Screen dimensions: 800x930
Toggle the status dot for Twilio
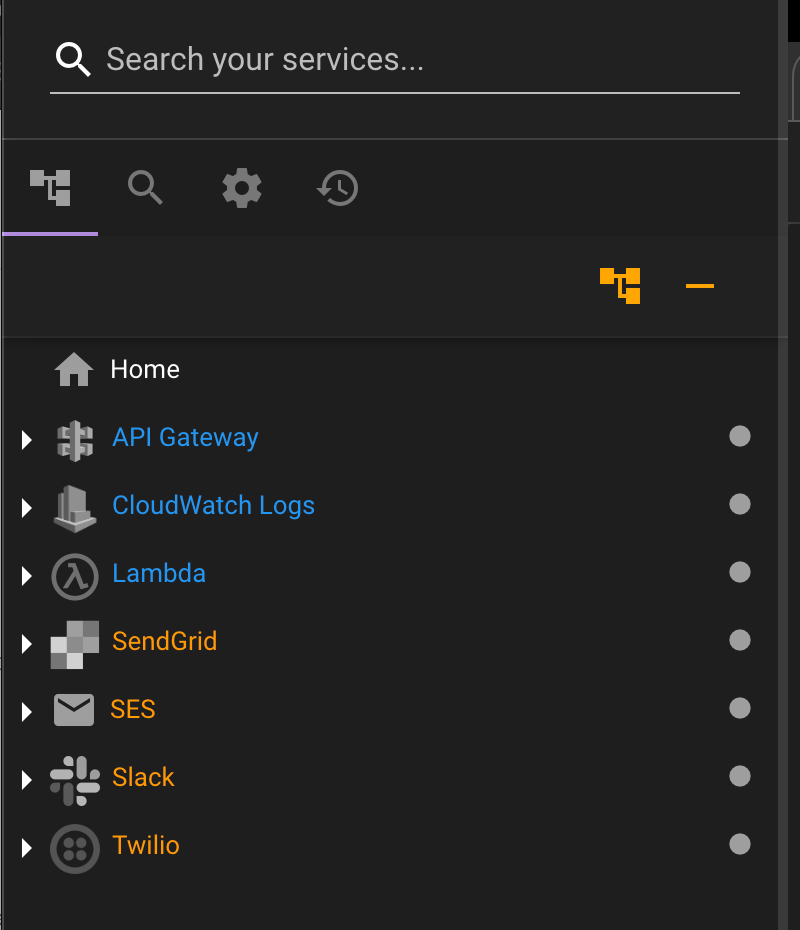[x=740, y=844]
